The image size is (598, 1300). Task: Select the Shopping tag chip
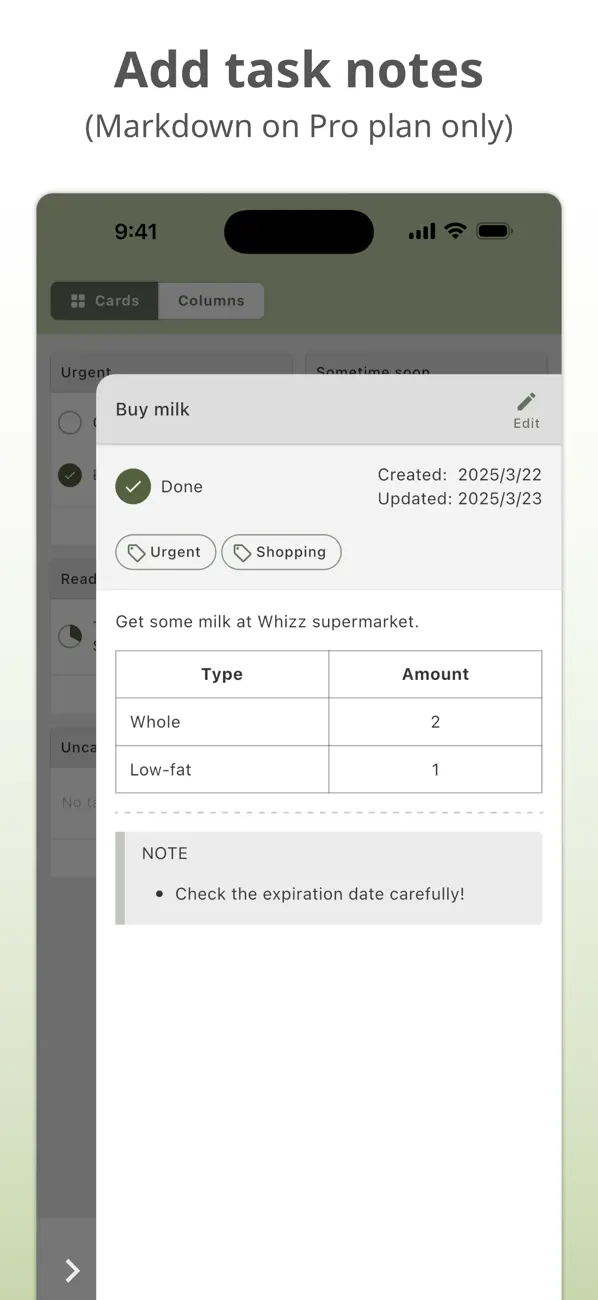(281, 552)
